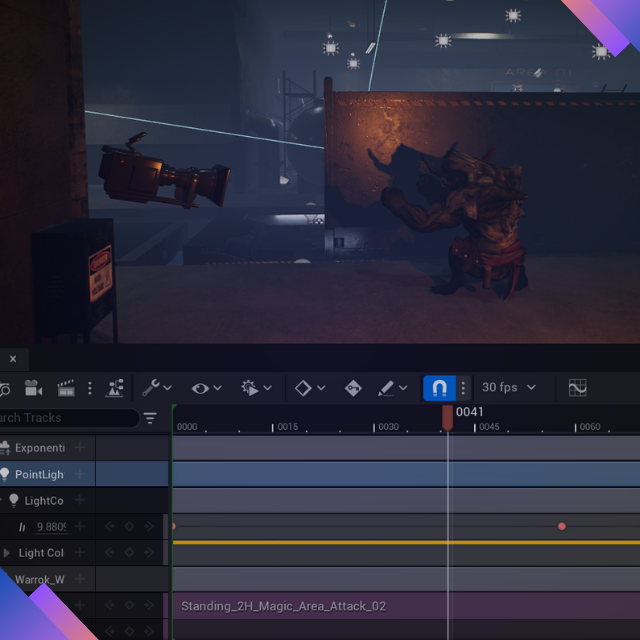Click the Intensity value field 9.88
This screenshot has width=640, height=640.
tap(52, 527)
